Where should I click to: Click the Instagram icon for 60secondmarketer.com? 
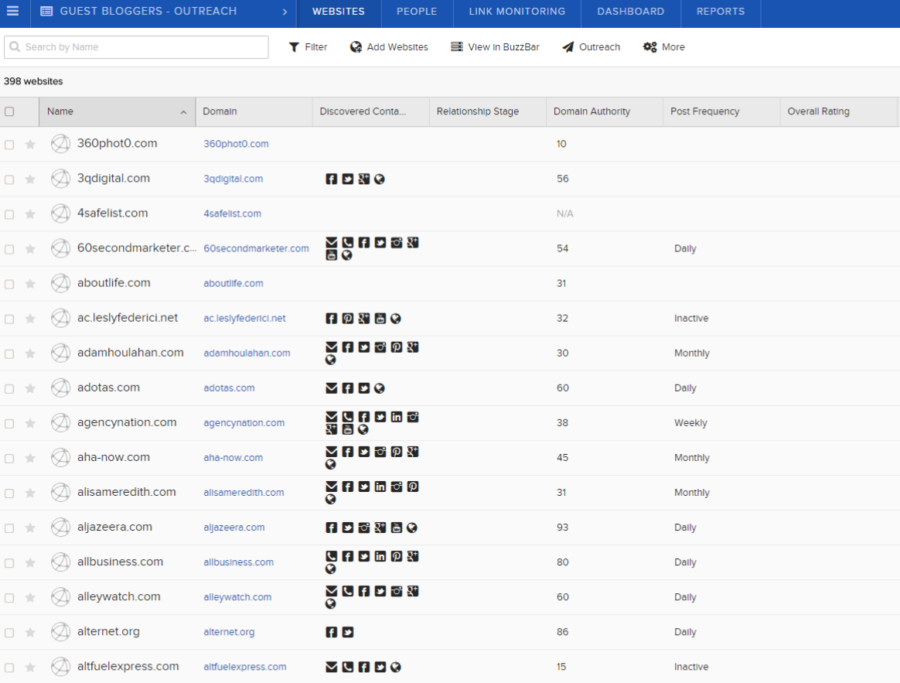[396, 242]
